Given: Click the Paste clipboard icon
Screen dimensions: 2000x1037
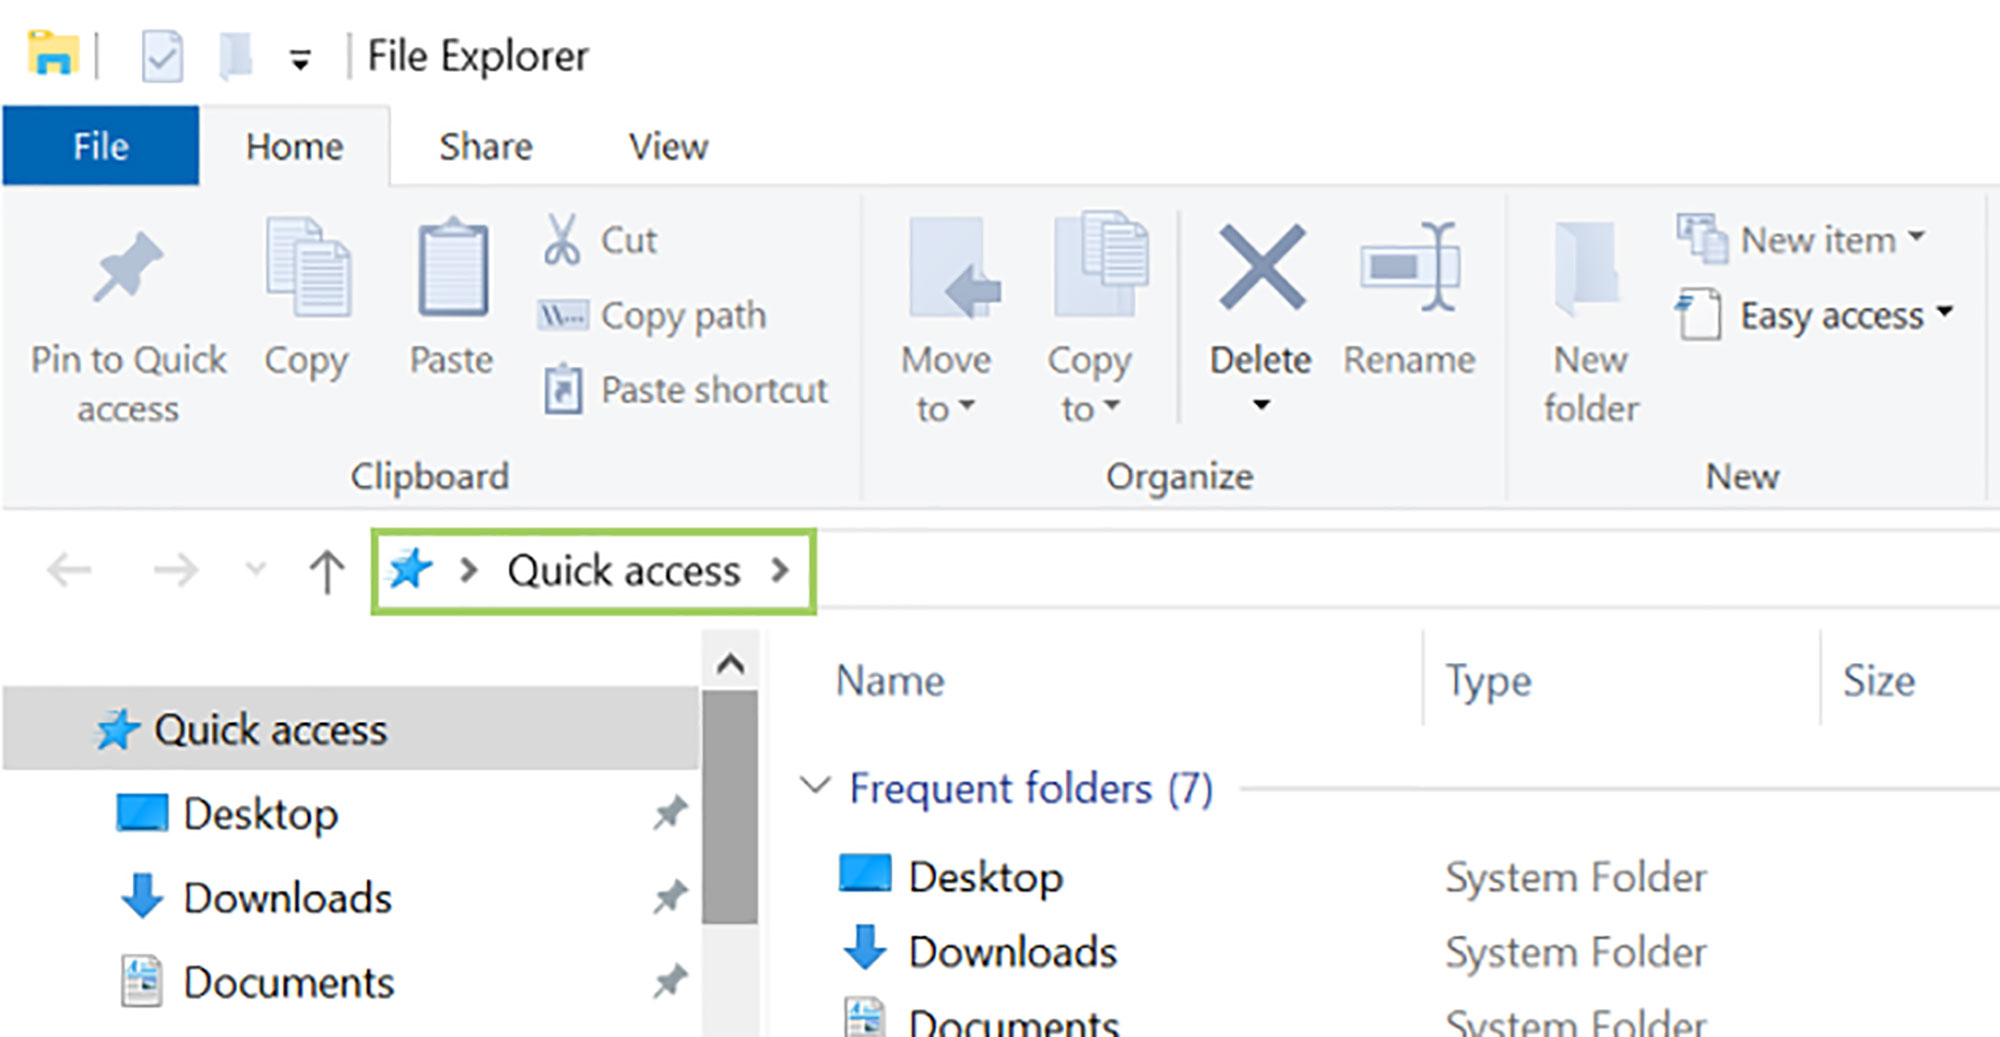Looking at the screenshot, I should coord(452,266).
